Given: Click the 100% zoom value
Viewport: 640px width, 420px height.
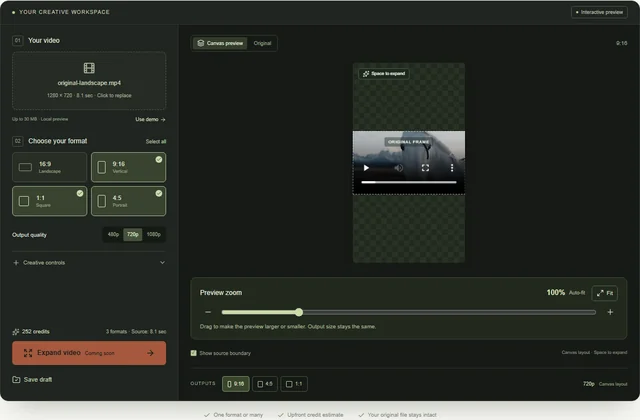Looking at the screenshot, I should (x=556, y=292).
